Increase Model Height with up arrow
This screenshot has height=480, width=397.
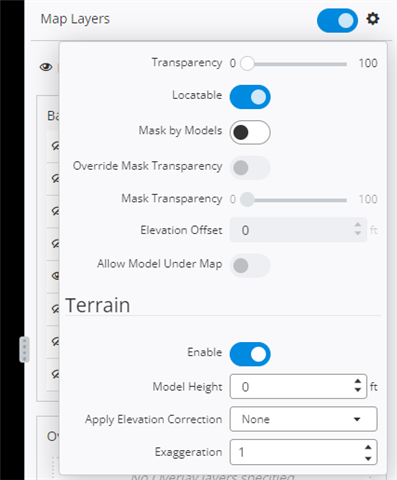coord(358,381)
